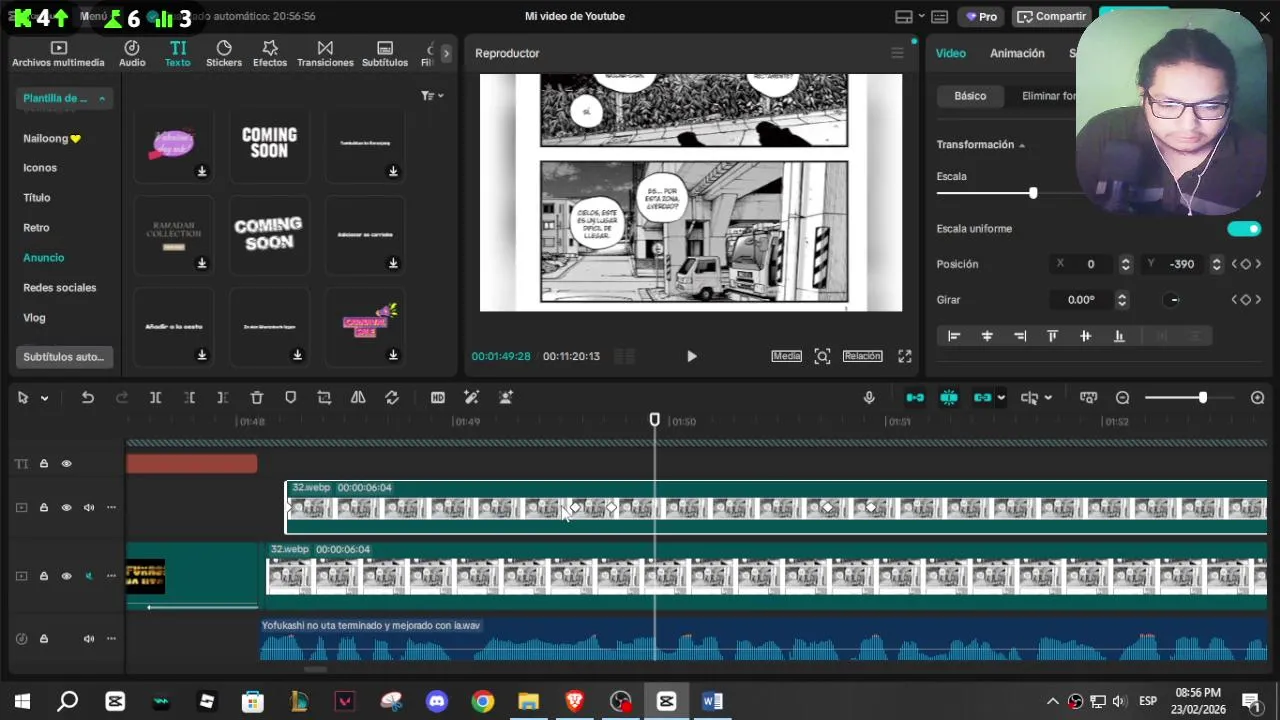Screen dimensions: 1280x720
Task: Add a marker with the shield icon
Action: click(290, 398)
